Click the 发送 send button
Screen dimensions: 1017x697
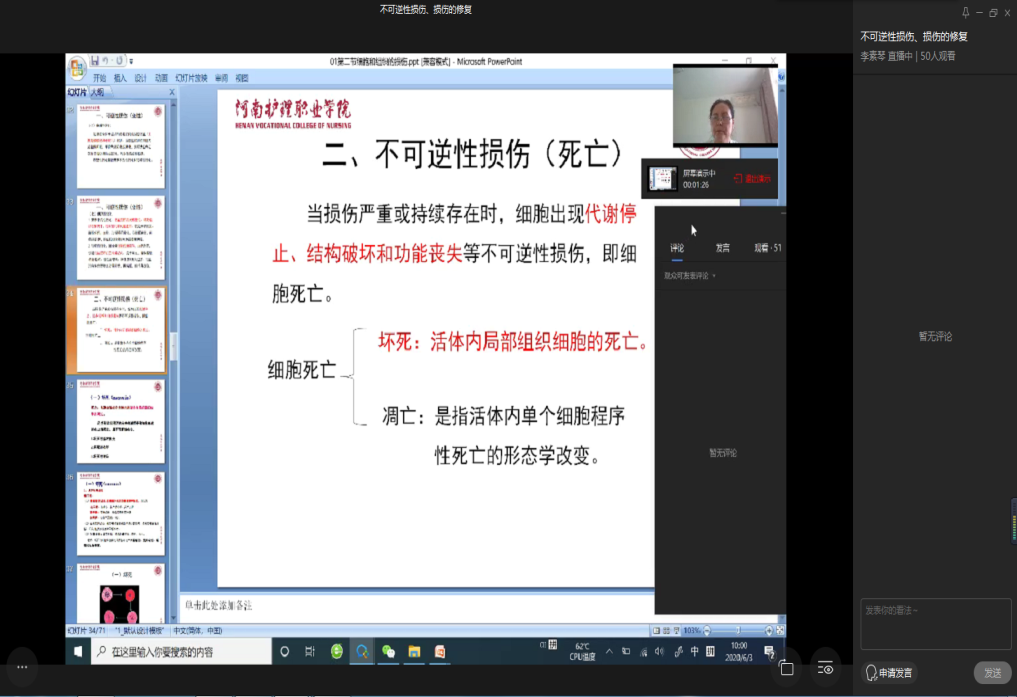click(x=992, y=673)
